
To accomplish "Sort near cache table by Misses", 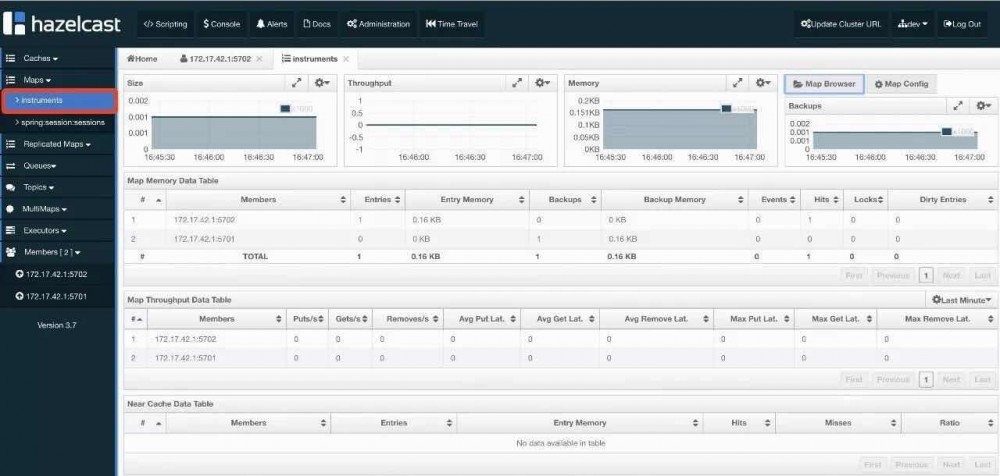I will click(839, 423).
